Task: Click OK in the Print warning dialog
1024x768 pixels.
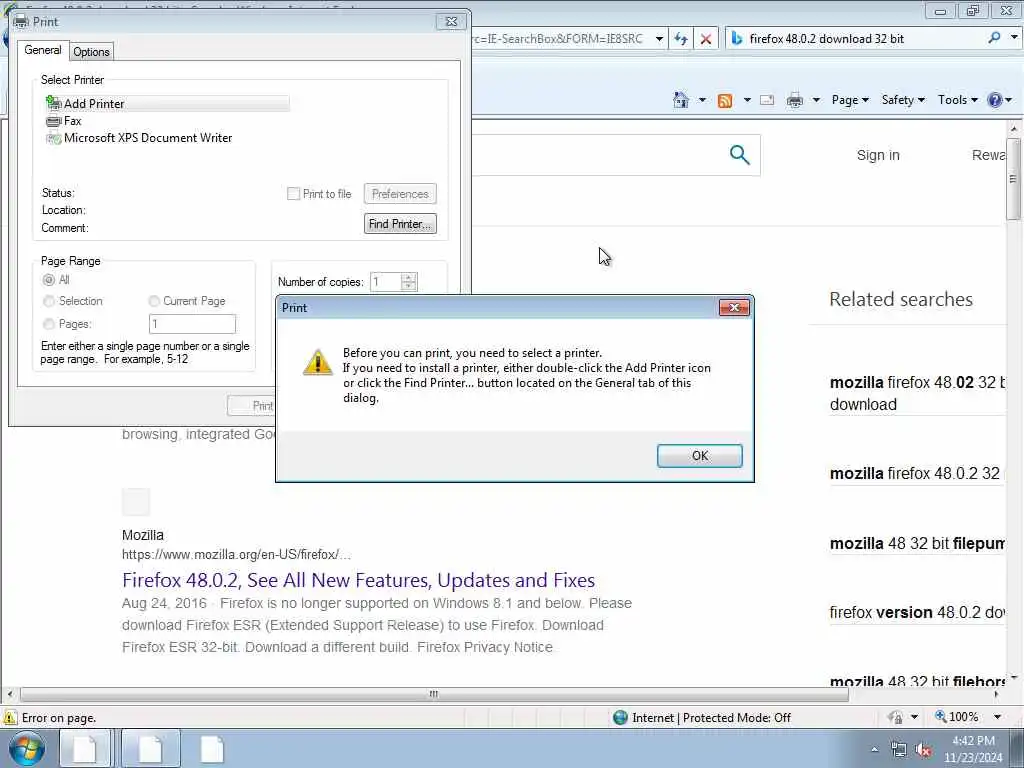Action: point(699,456)
